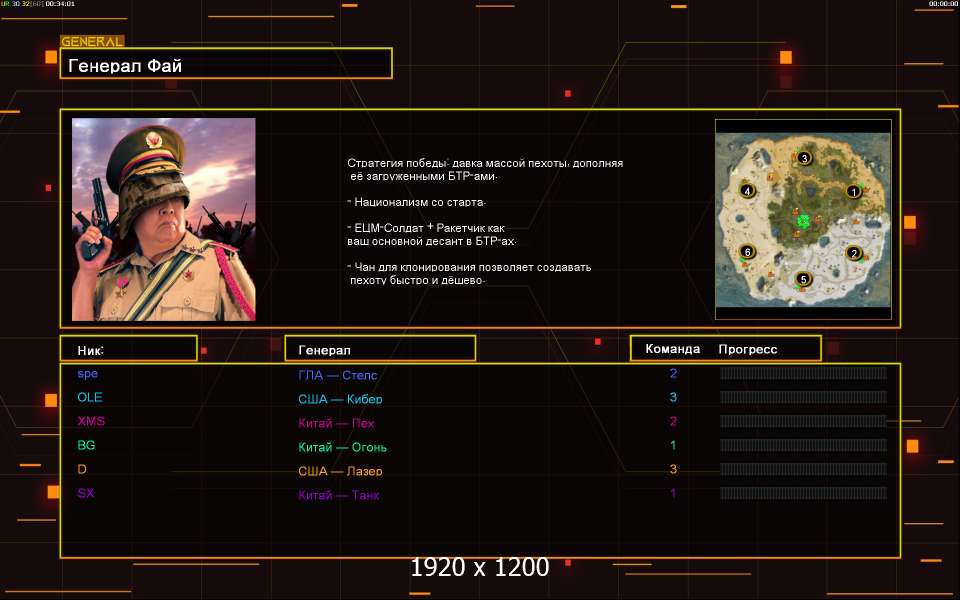Click the 'Национализм со старта' tip line

coord(416,201)
